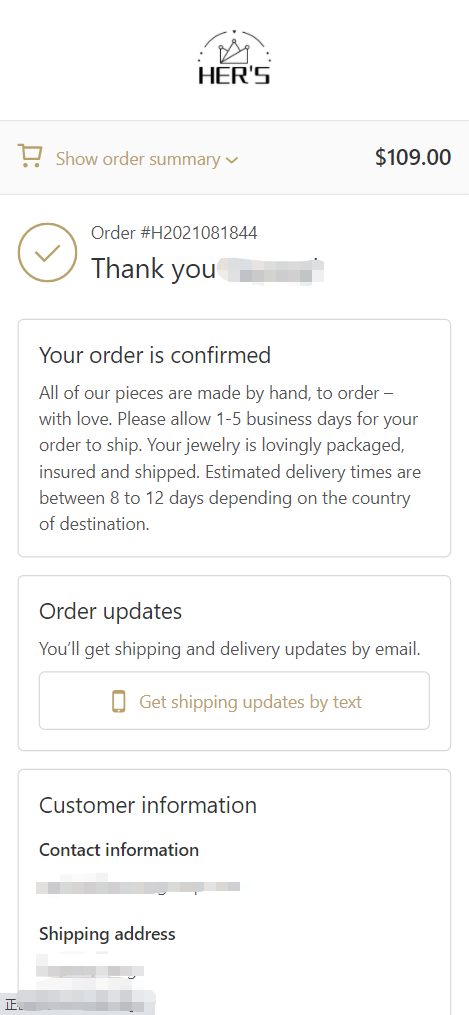Click the Contact information label
The width and height of the screenshot is (469, 1015).
(x=119, y=850)
